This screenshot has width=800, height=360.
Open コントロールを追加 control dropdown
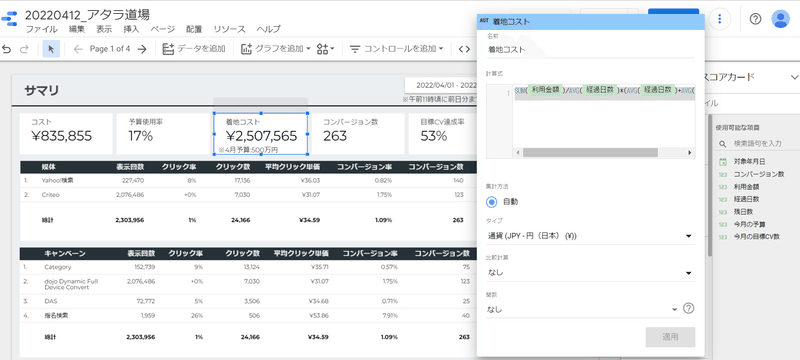(x=396, y=49)
